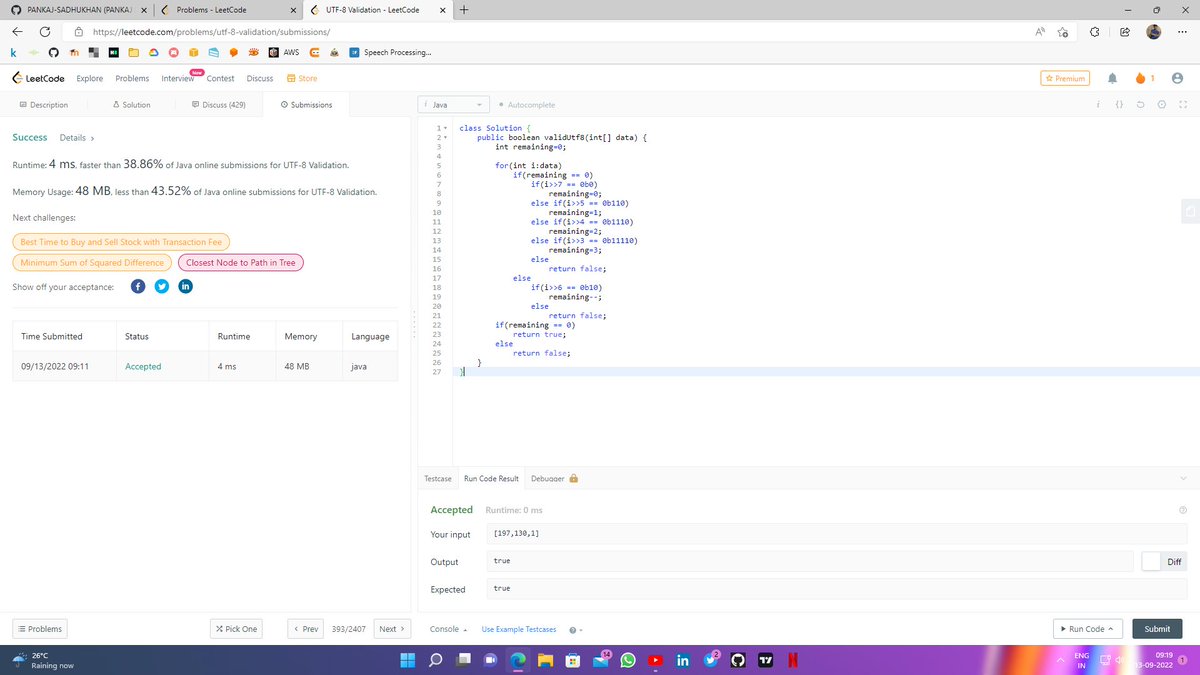The height and width of the screenshot is (675, 1200).
Task: Click Use Example Testcases link
Action: point(519,629)
